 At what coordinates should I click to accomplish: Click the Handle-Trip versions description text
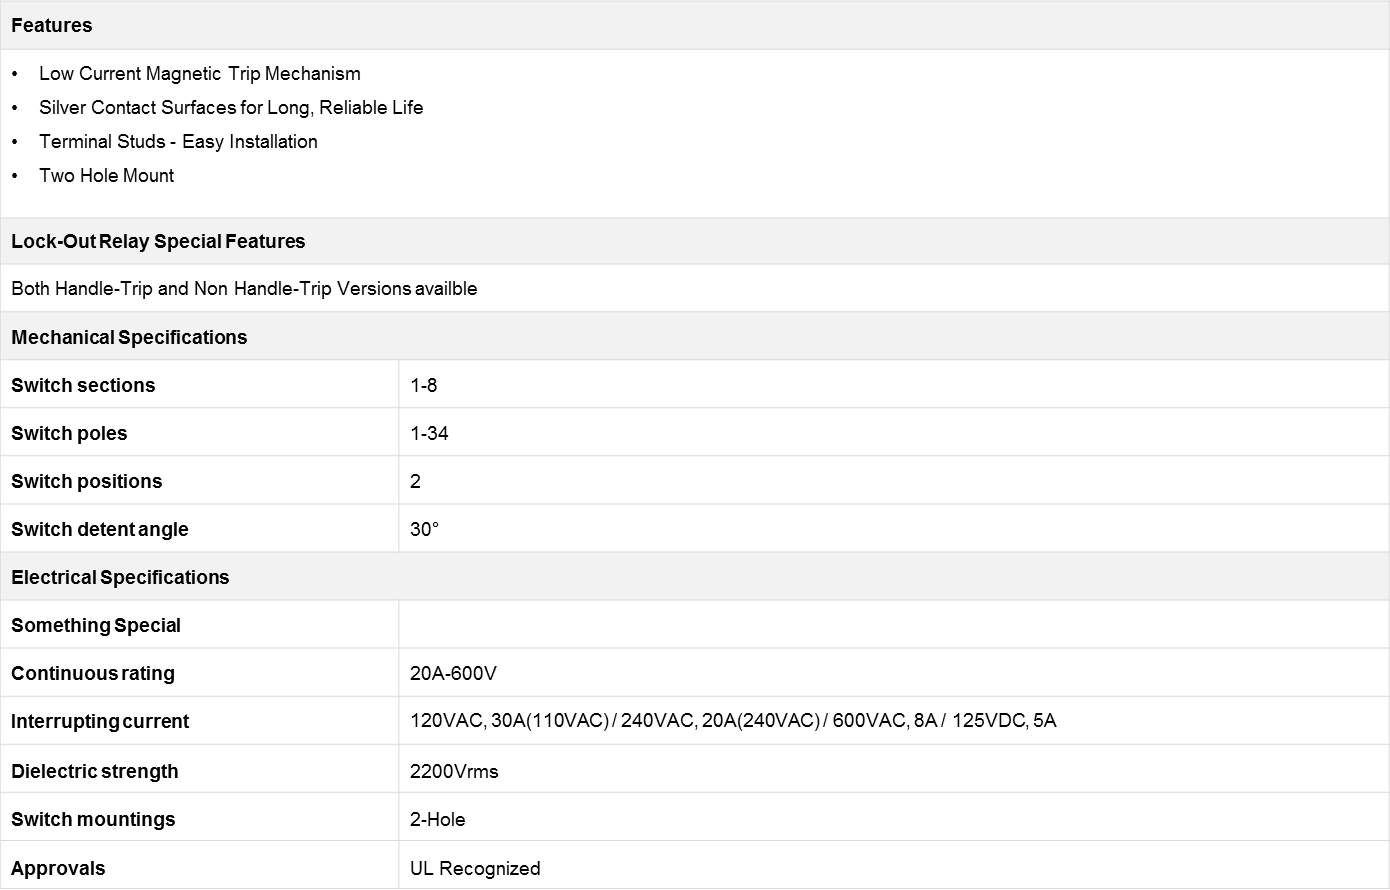click(x=244, y=289)
